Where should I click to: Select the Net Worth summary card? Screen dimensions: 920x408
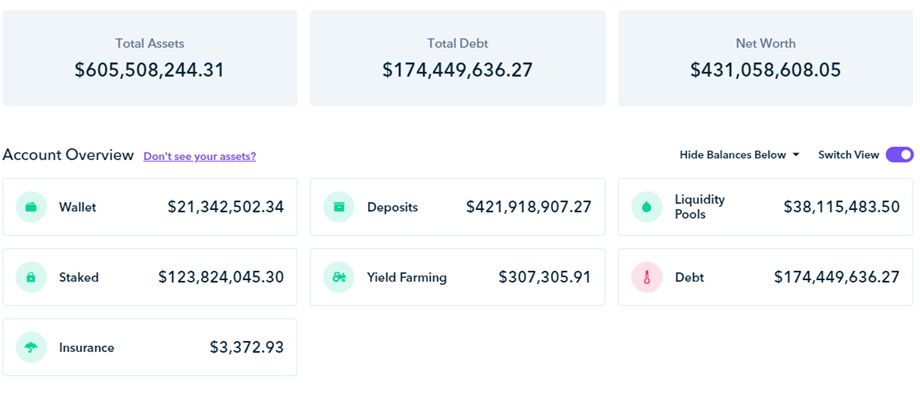[x=765, y=58]
